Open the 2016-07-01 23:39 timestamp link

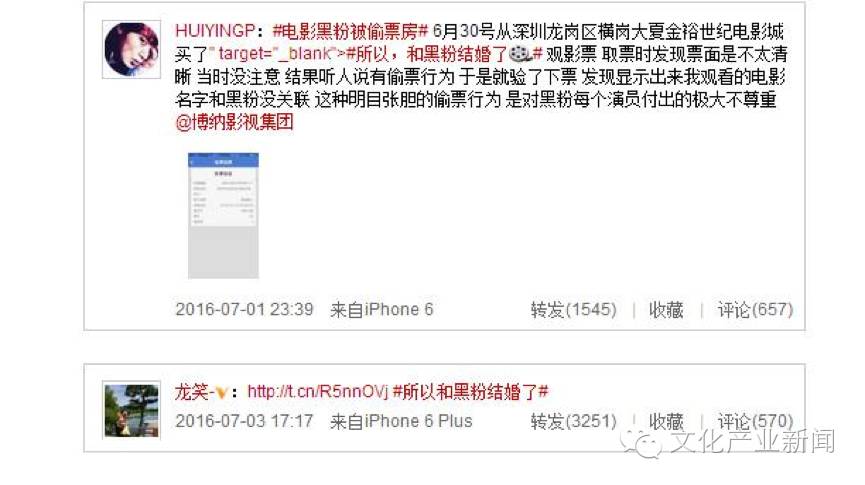pyautogui.click(x=244, y=309)
